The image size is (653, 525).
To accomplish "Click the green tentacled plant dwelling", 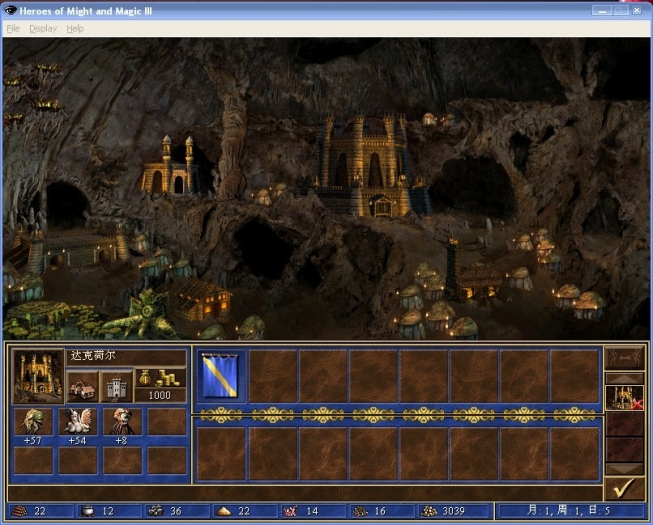I will [x=144, y=316].
